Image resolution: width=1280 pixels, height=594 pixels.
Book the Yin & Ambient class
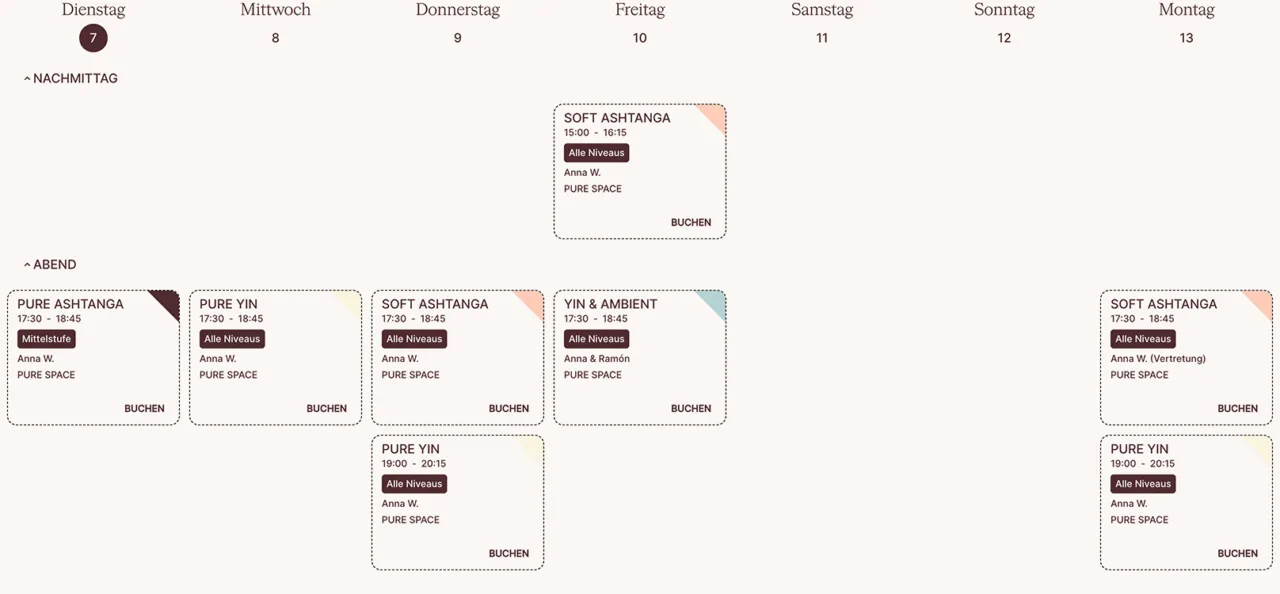pyautogui.click(x=691, y=408)
